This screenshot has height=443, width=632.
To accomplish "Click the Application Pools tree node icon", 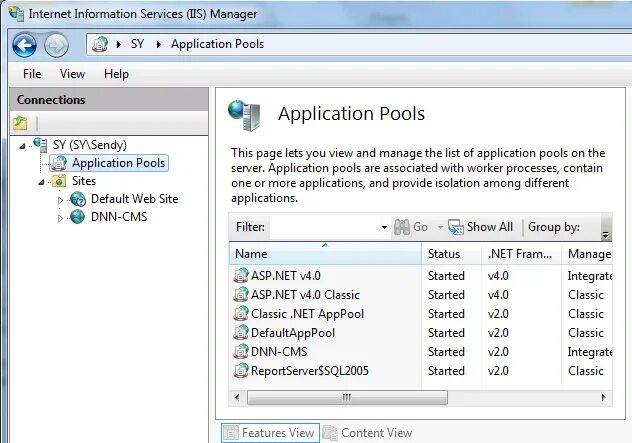I will pos(59,163).
